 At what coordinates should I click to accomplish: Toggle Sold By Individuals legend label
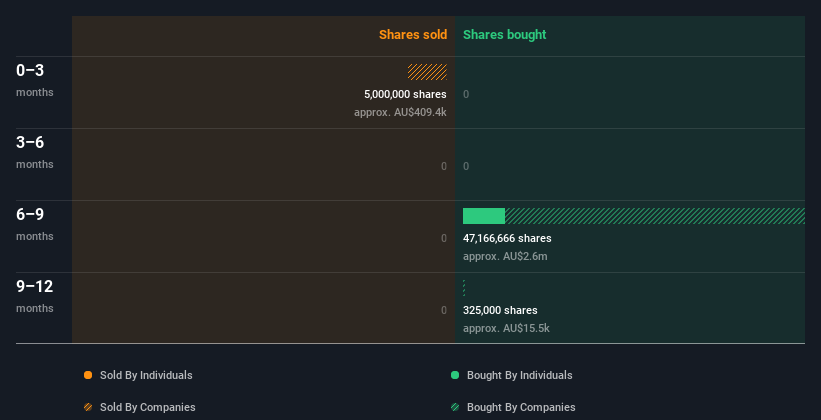[146, 375]
